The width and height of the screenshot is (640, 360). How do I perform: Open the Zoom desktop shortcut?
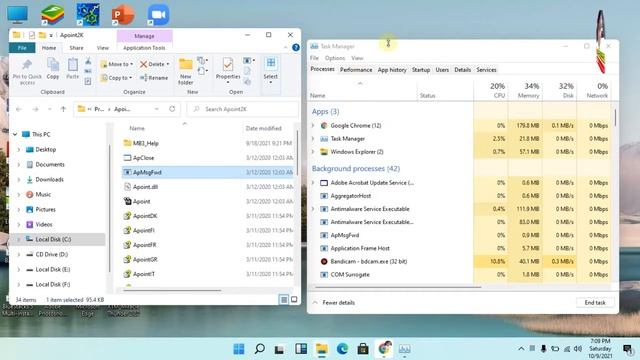pyautogui.click(x=158, y=15)
